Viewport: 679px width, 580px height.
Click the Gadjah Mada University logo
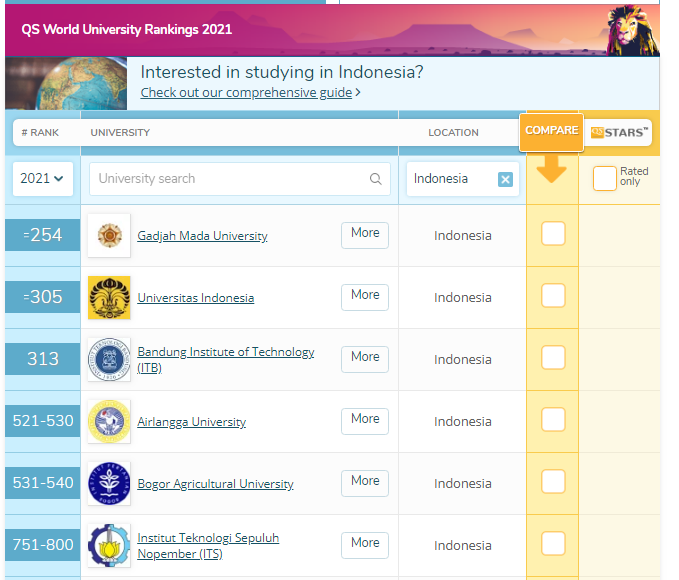click(x=108, y=236)
